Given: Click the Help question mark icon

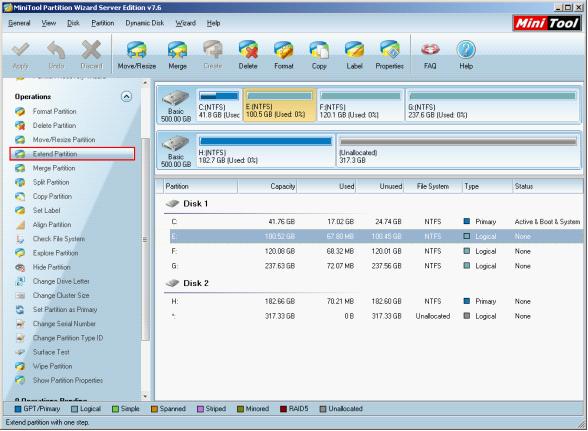Looking at the screenshot, I should 466,50.
